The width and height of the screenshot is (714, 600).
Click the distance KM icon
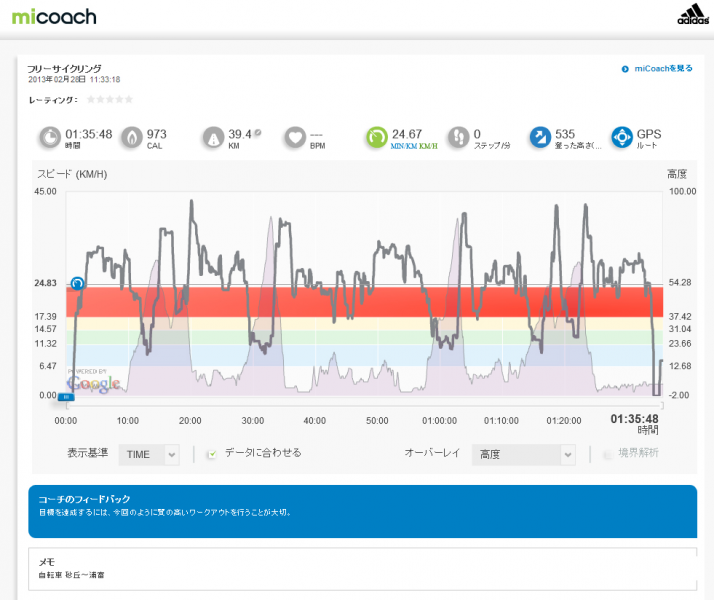(213, 137)
